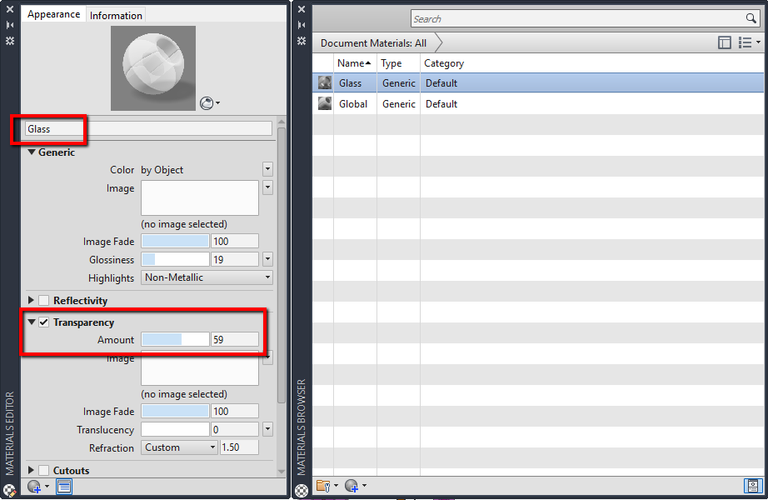Open Materials Editor palette properties icon
Viewport: 768px width, 500px height.
[x=9, y=41]
